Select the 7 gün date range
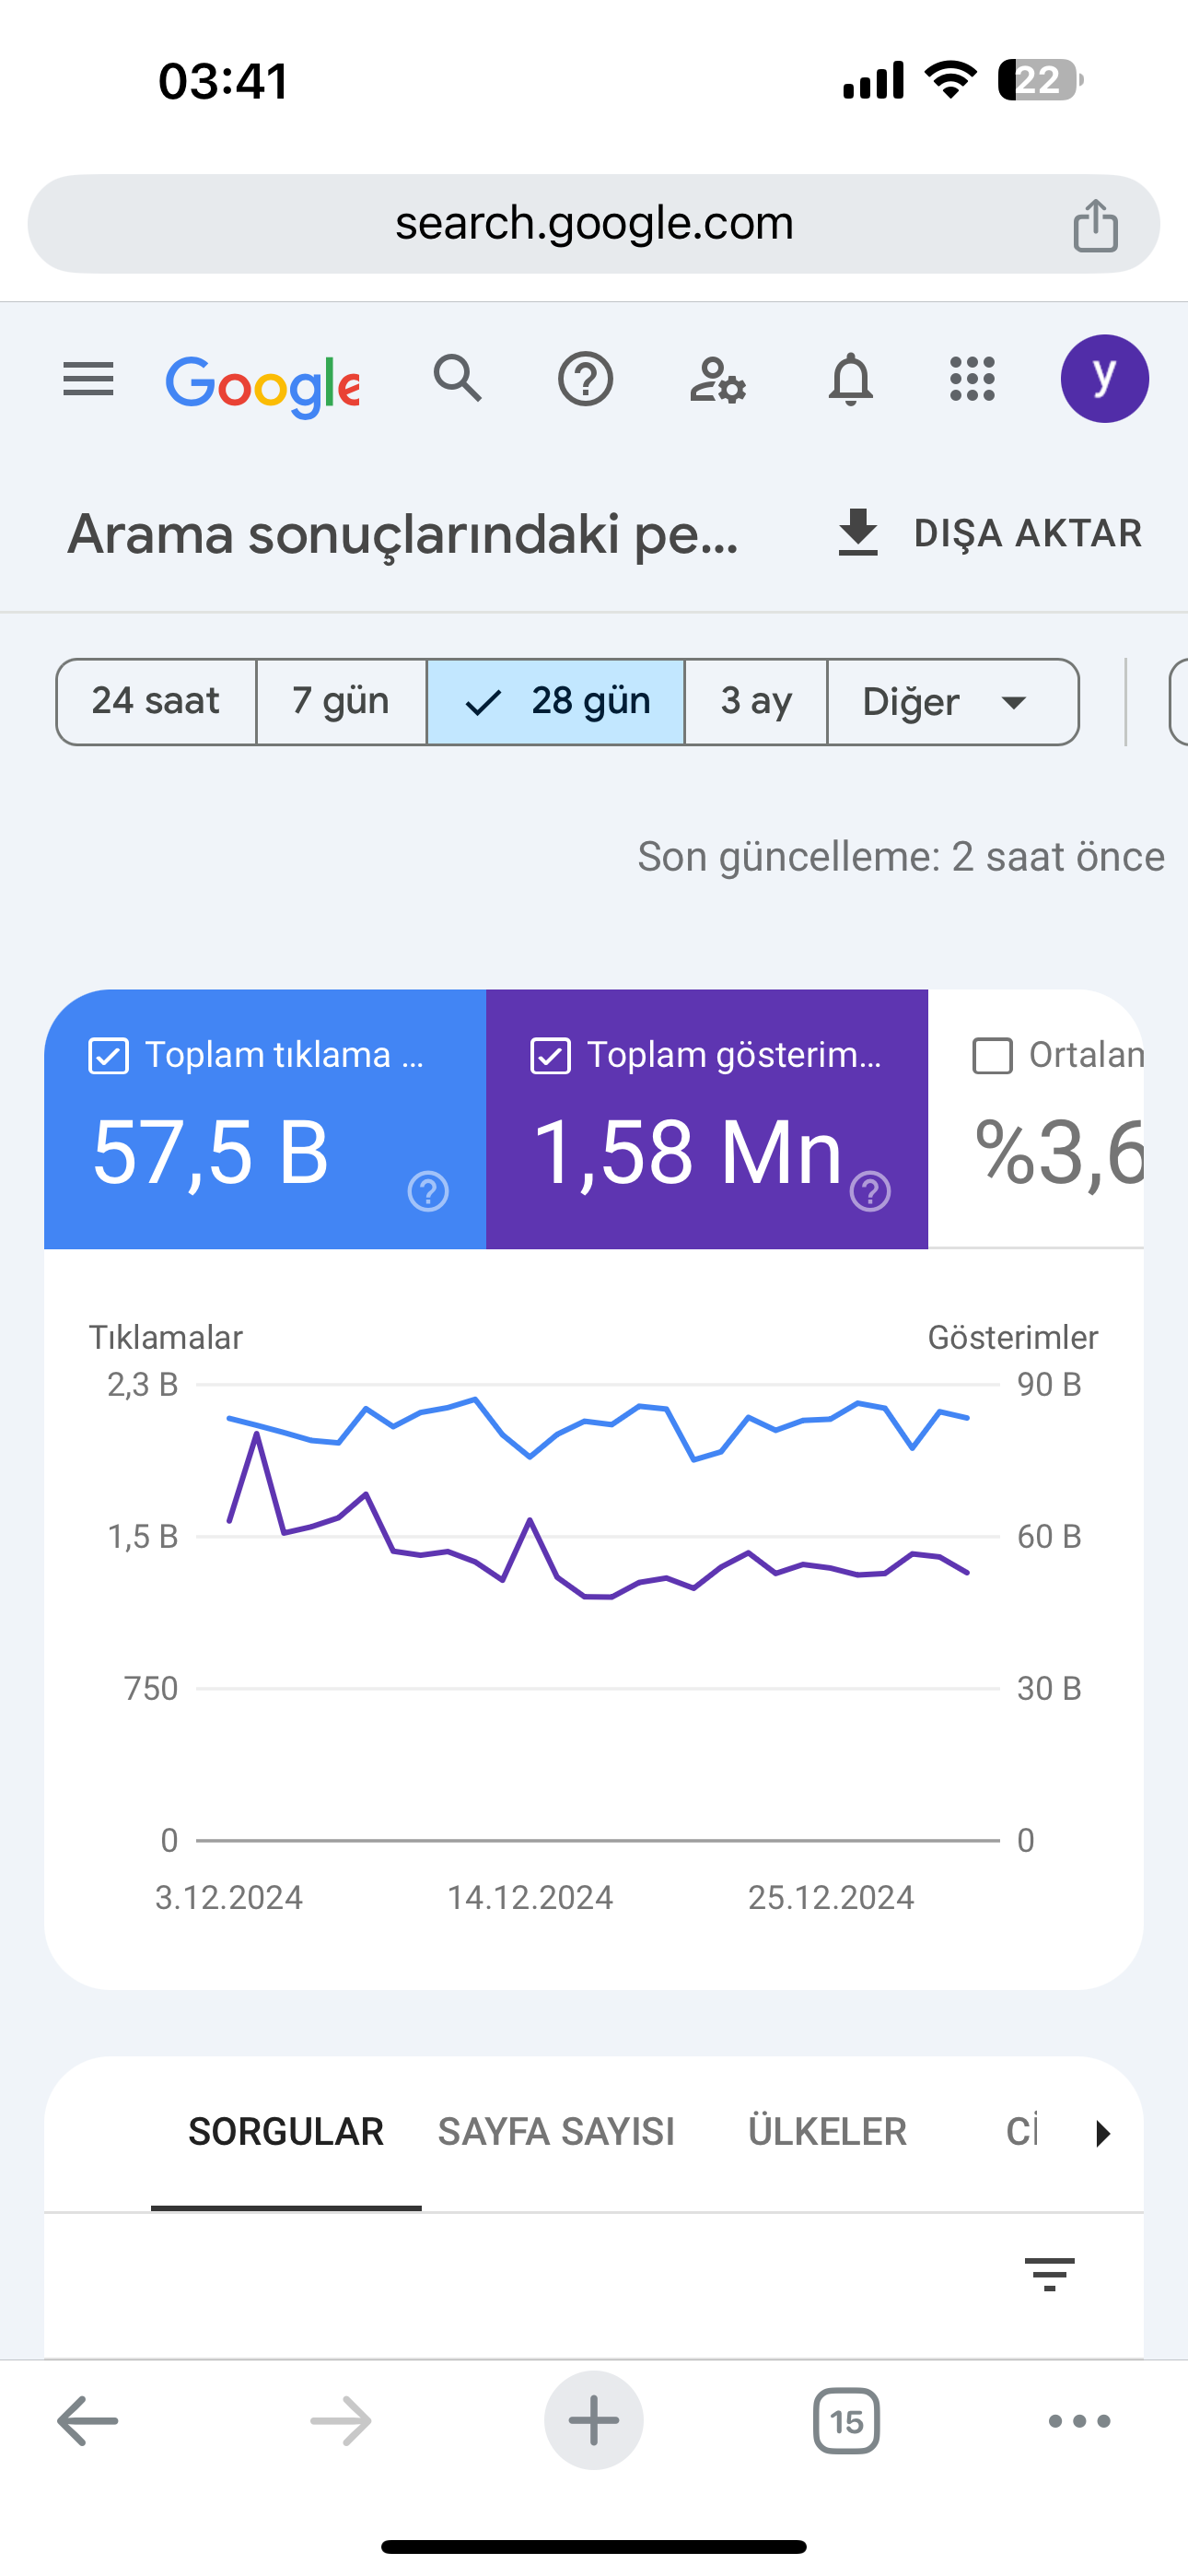Image resolution: width=1188 pixels, height=2576 pixels. click(341, 702)
